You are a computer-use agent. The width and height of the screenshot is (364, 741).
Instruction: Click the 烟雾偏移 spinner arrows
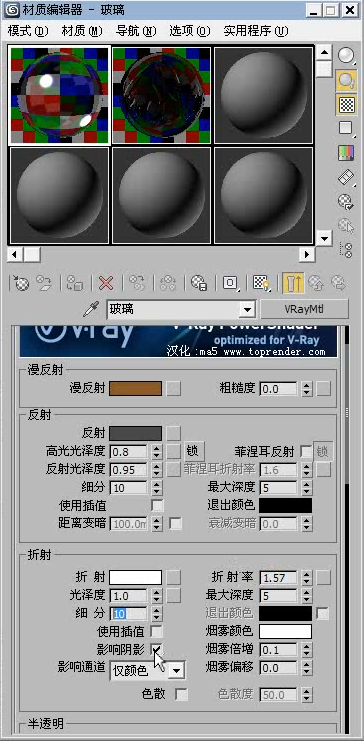click(x=307, y=668)
